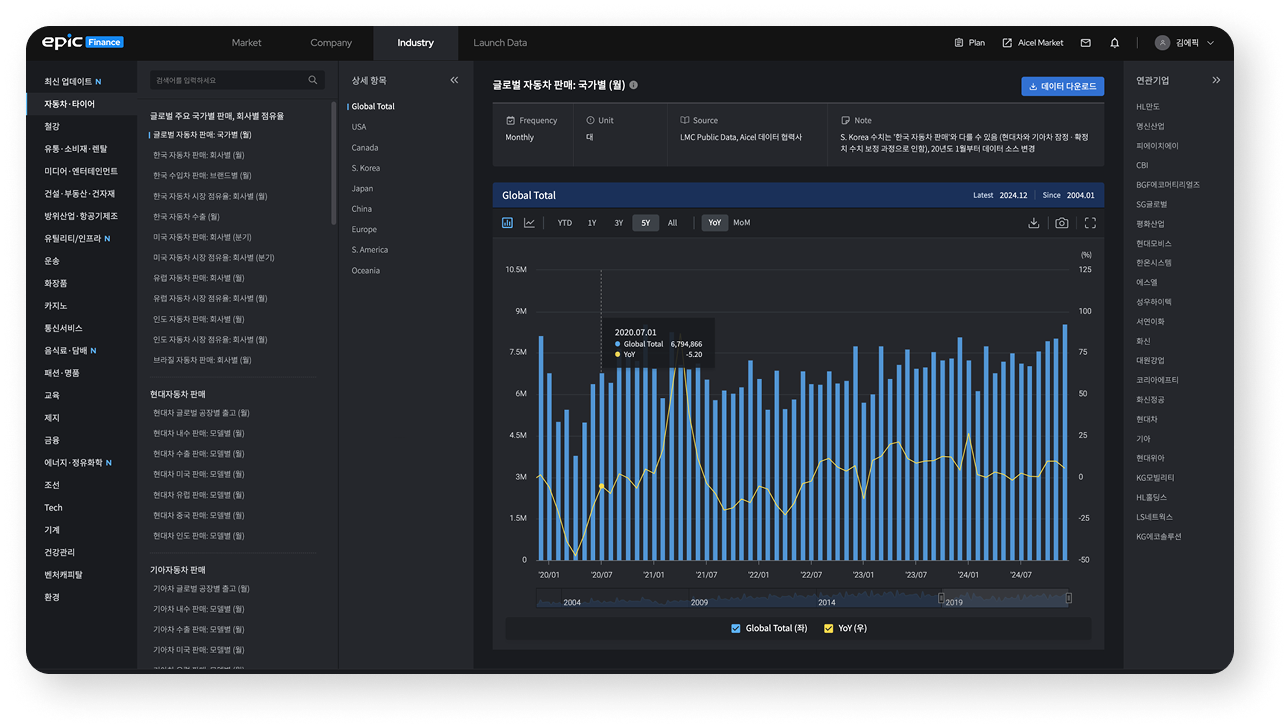The image size is (1288, 728).
Task: Open the notifications bell
Action: click(x=1114, y=43)
